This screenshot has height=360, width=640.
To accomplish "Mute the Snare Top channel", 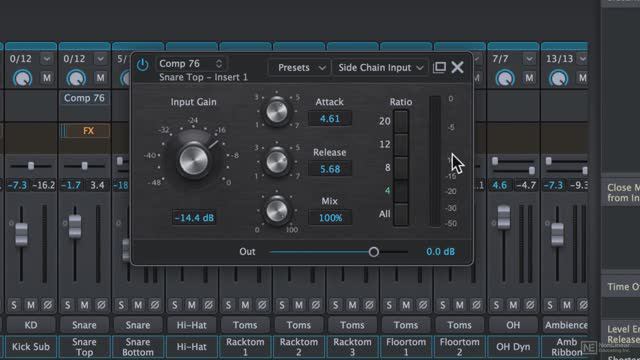I will (x=84, y=305).
